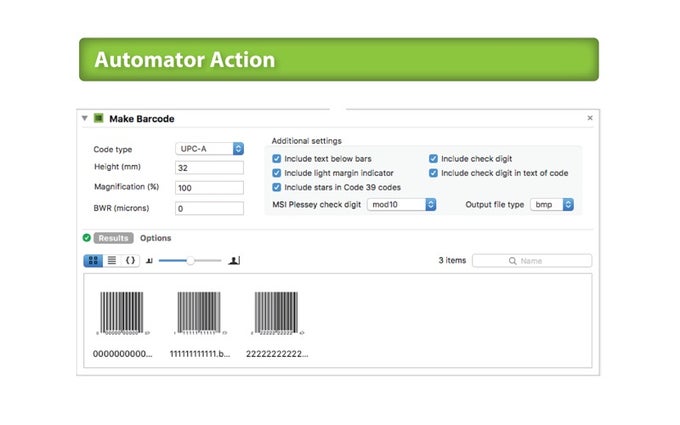Click the large thumbnail size icon
680x425 pixels.
click(x=234, y=260)
